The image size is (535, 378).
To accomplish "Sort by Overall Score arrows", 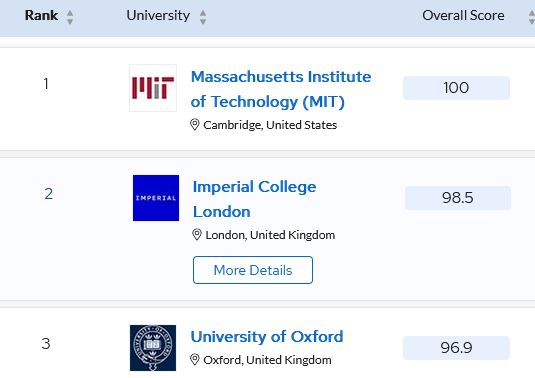I will tap(532, 17).
